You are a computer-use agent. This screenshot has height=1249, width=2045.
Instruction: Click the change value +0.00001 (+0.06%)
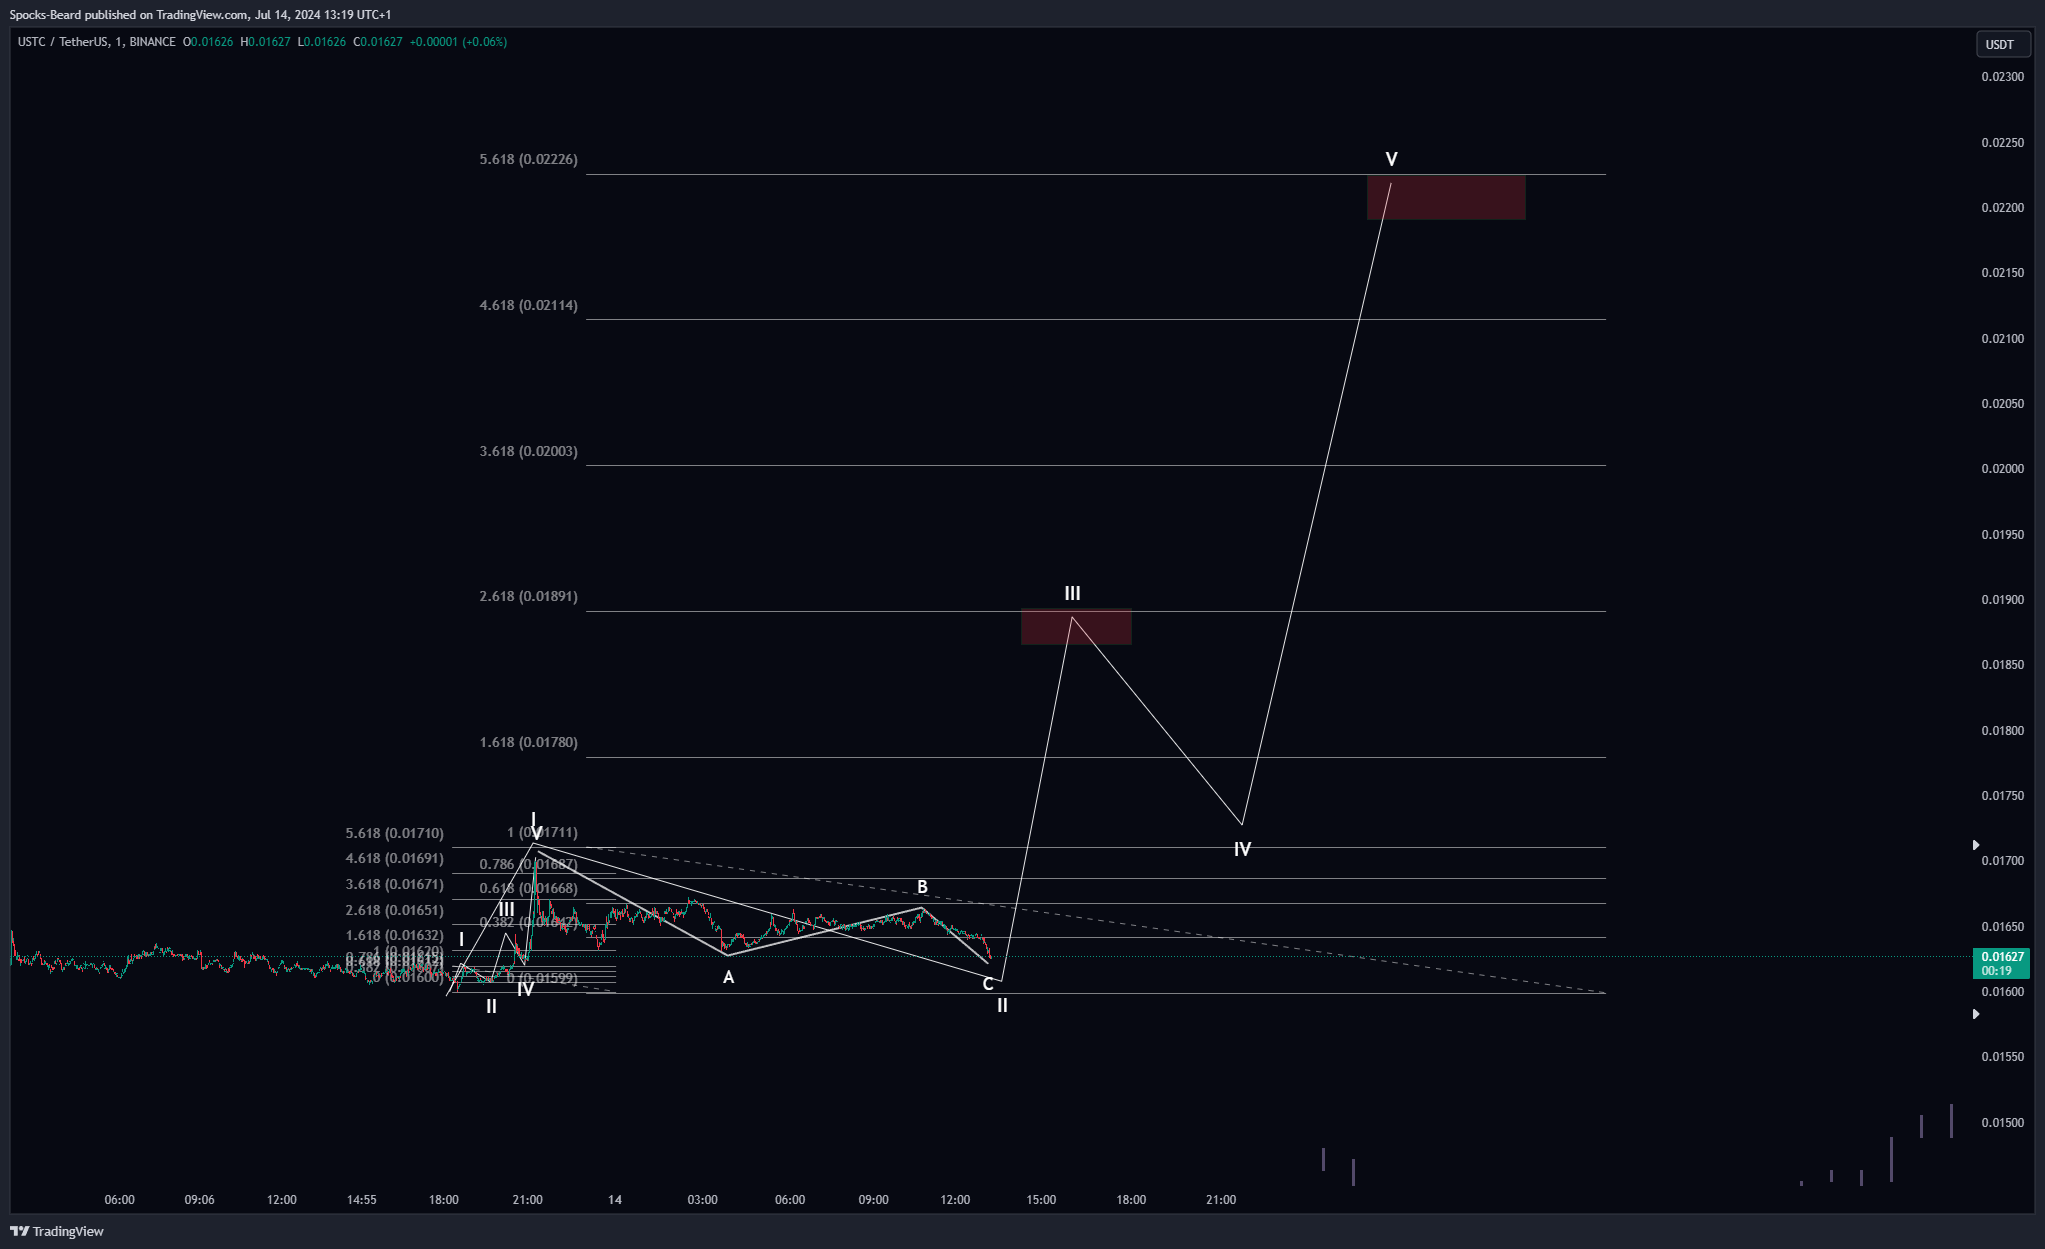coord(458,42)
